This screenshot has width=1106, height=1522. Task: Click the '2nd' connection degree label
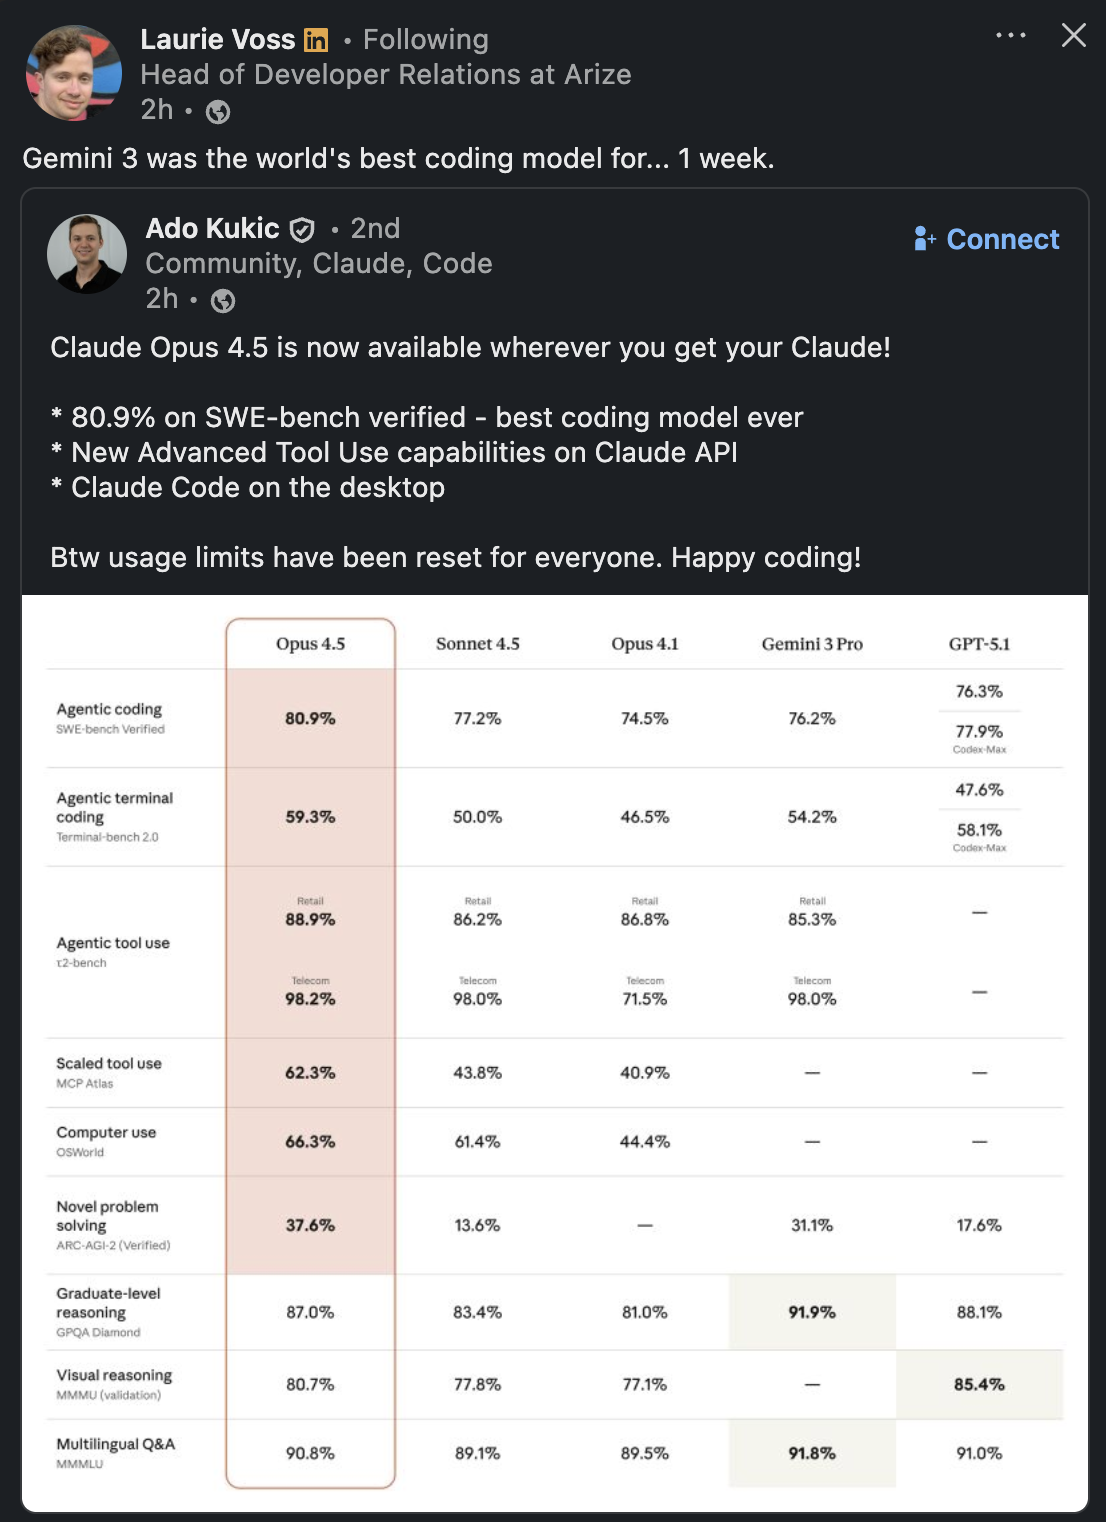pyautogui.click(x=375, y=228)
